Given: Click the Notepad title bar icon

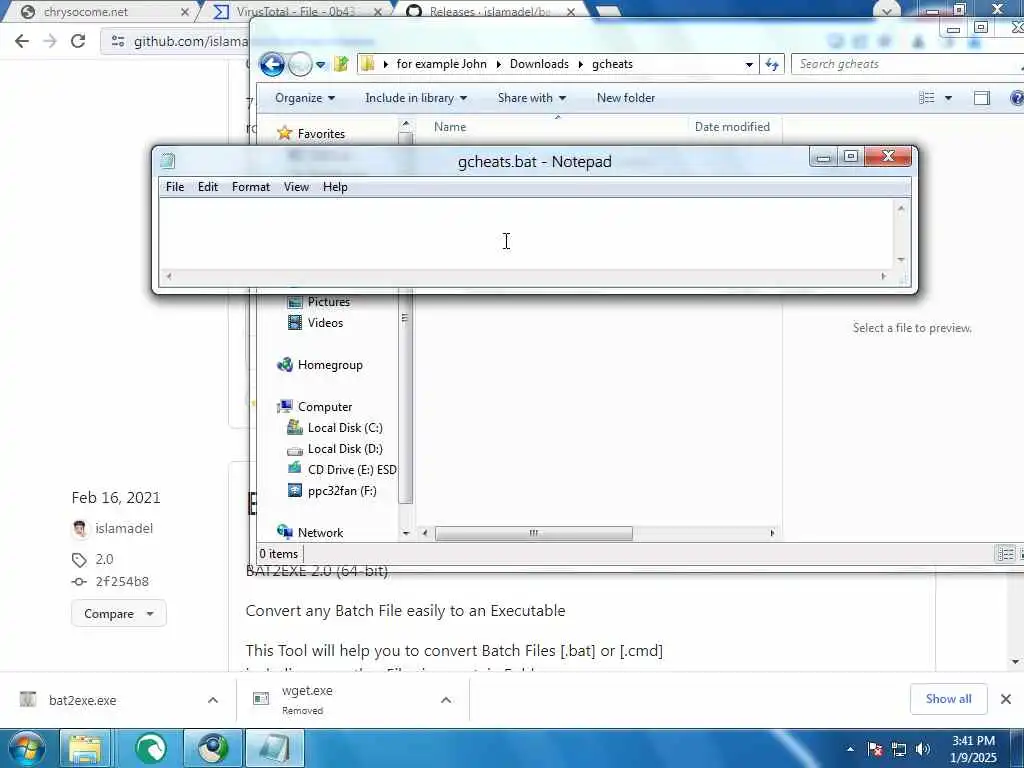Looking at the screenshot, I should pyautogui.click(x=168, y=161).
